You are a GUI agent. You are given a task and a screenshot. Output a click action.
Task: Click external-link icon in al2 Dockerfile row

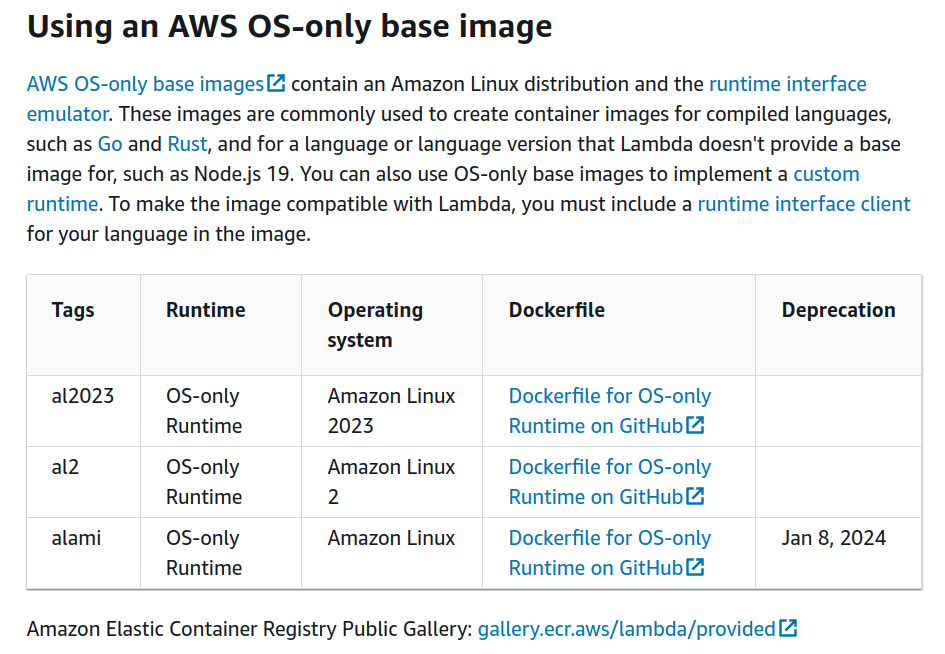click(696, 497)
